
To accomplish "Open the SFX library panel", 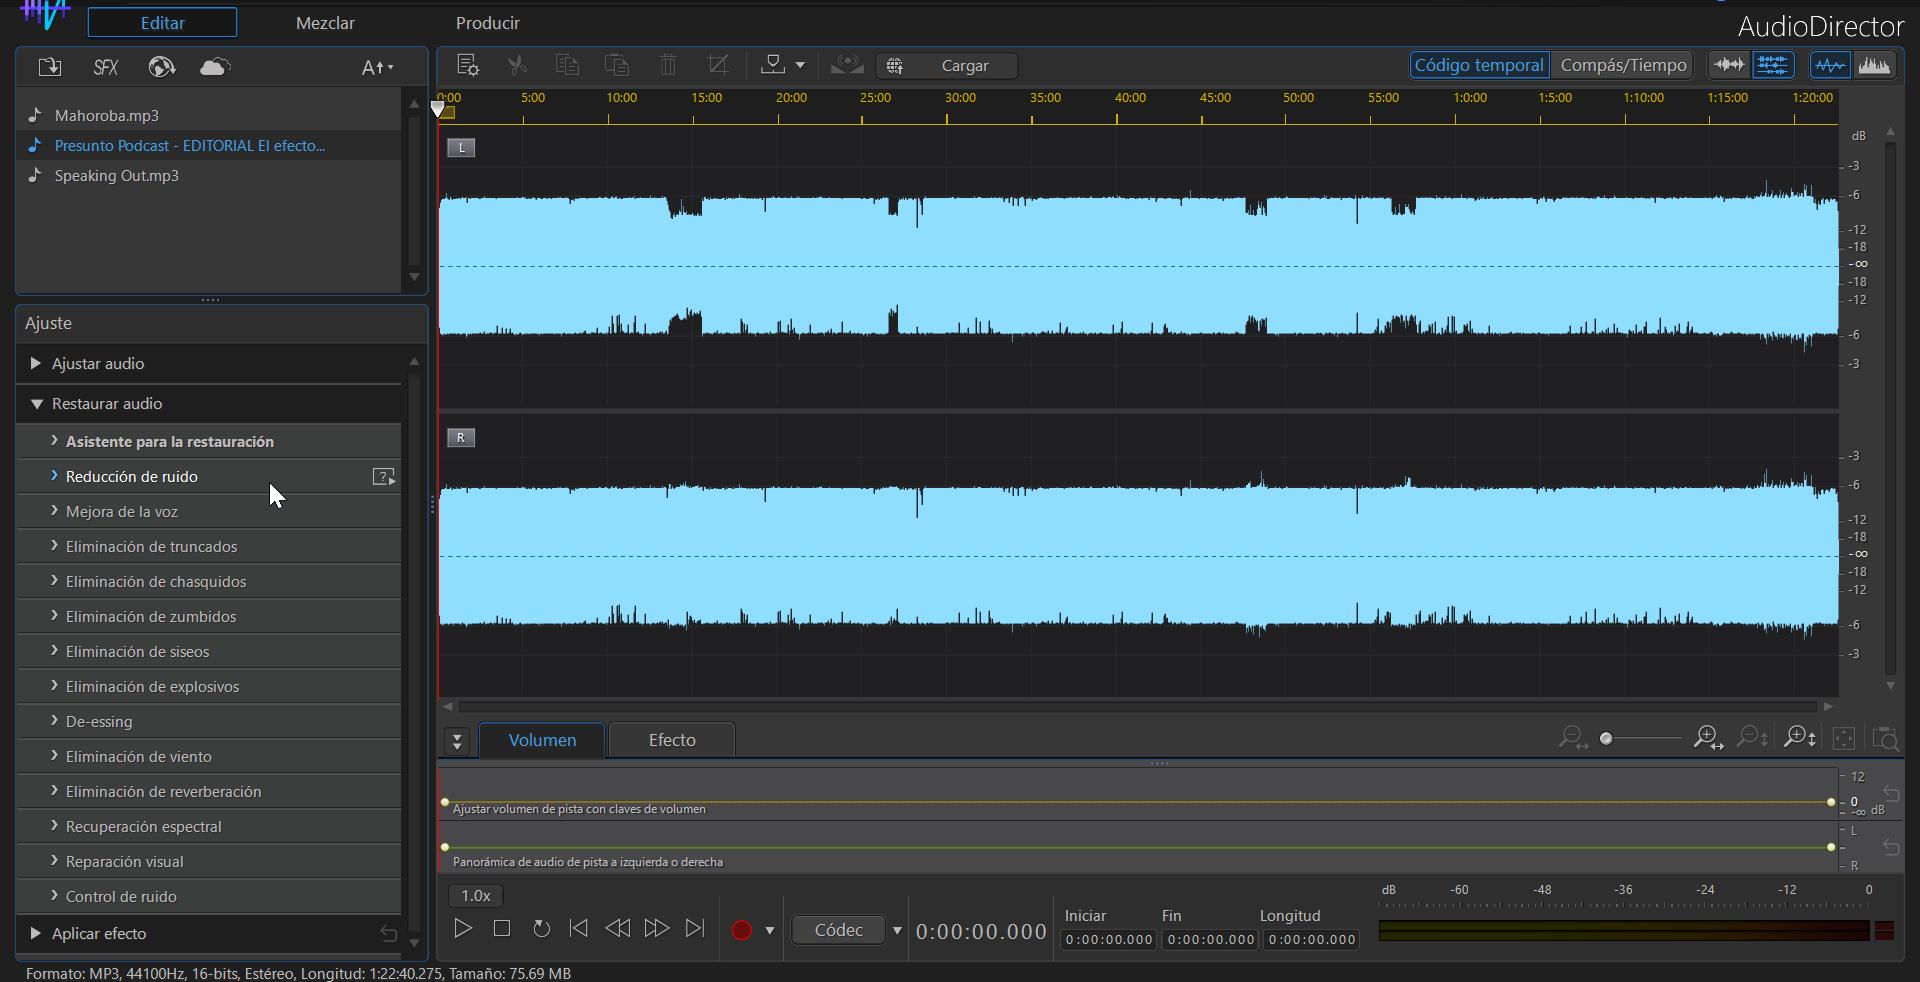I will [104, 67].
